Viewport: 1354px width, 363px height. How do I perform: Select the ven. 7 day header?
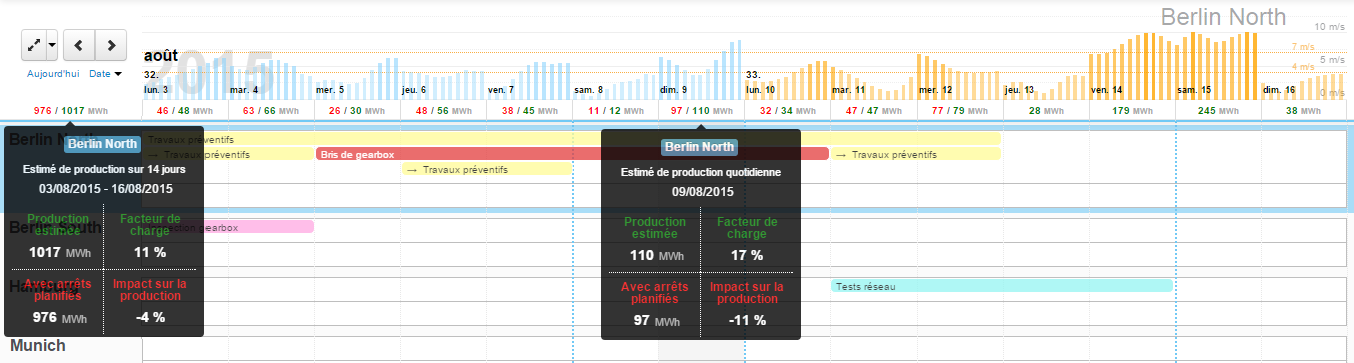502,90
